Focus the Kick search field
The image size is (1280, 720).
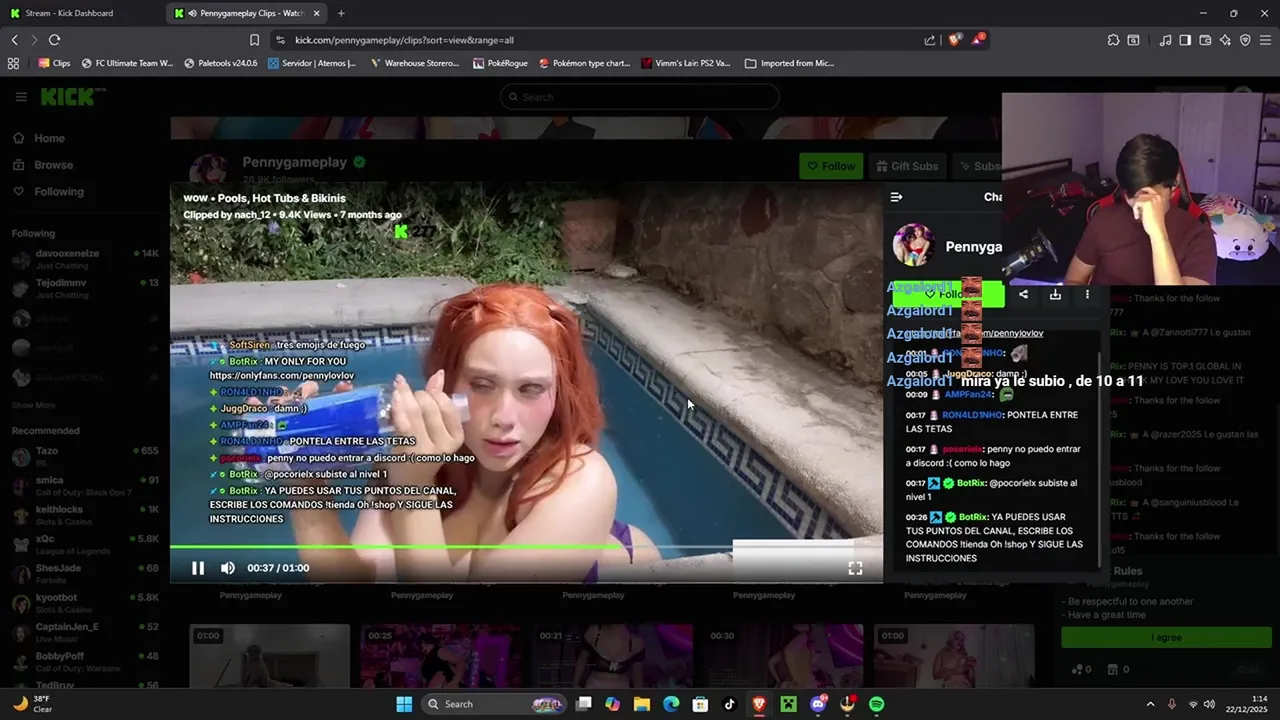[x=640, y=97]
